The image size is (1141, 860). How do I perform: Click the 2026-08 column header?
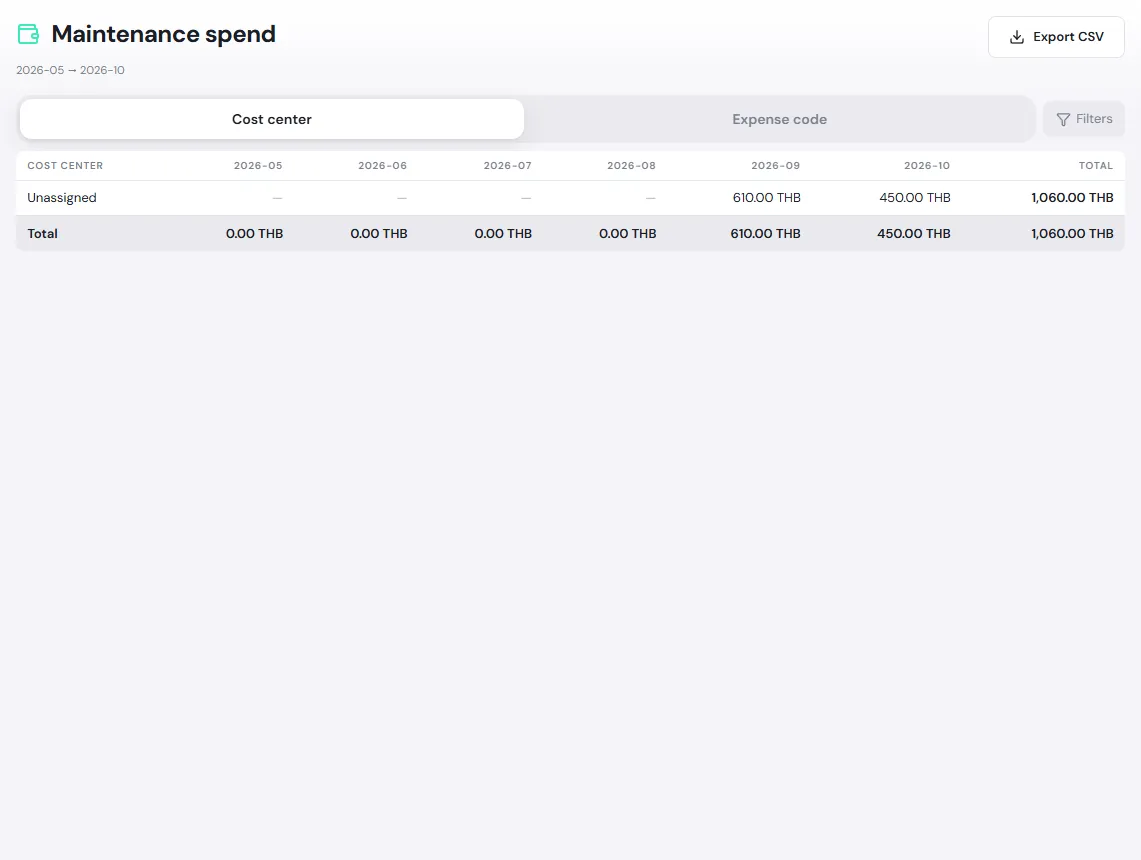(x=631, y=166)
